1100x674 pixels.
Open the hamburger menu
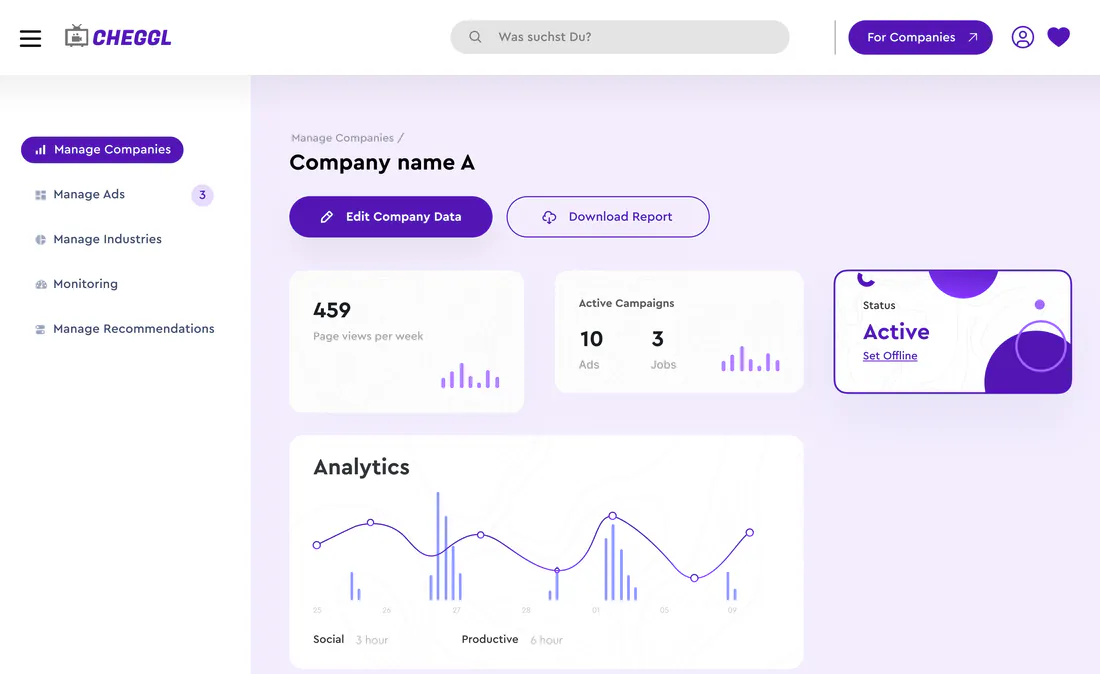point(30,38)
